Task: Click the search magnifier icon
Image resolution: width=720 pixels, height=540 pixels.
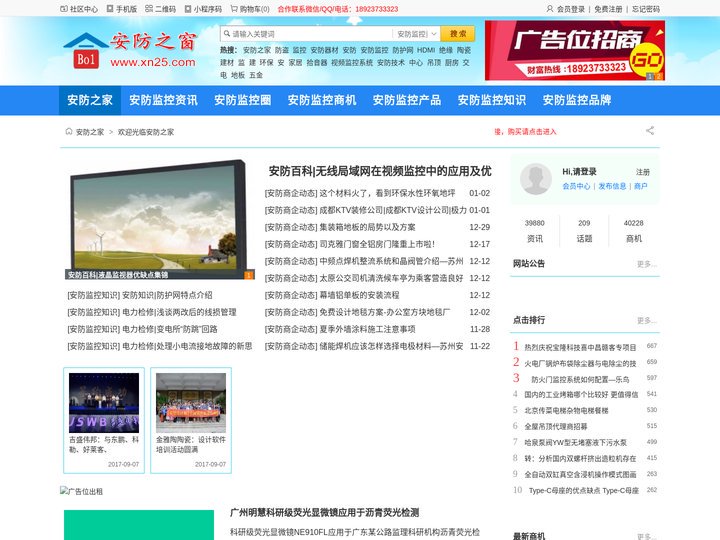Action: [x=227, y=34]
